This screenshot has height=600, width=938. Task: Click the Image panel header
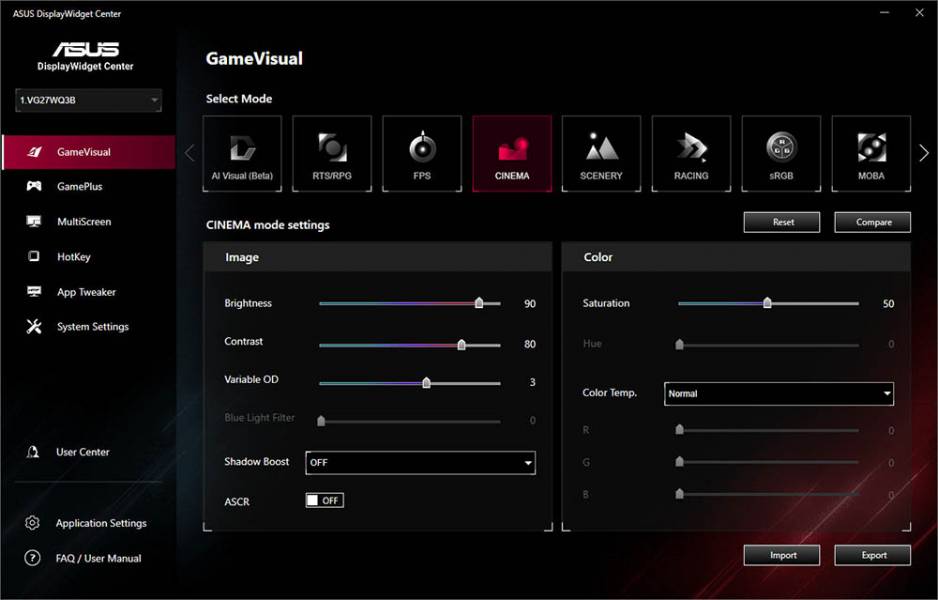point(377,257)
